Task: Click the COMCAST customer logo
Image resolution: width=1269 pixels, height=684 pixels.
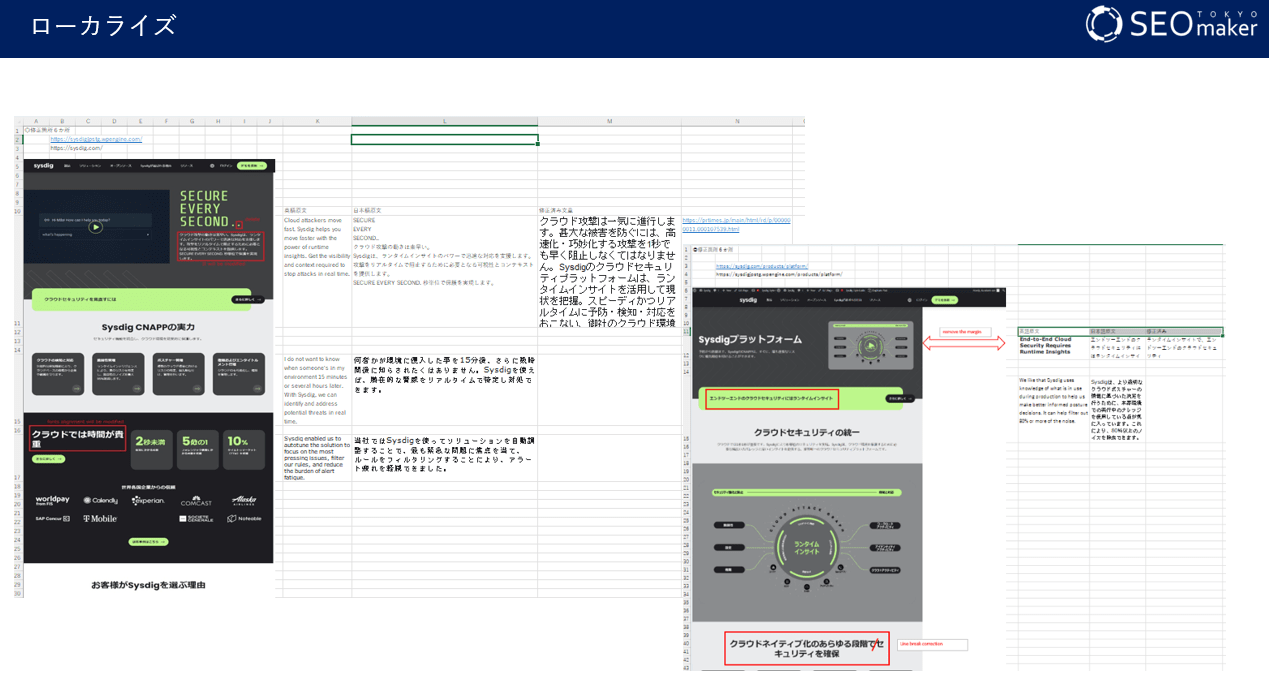Action: (x=196, y=501)
